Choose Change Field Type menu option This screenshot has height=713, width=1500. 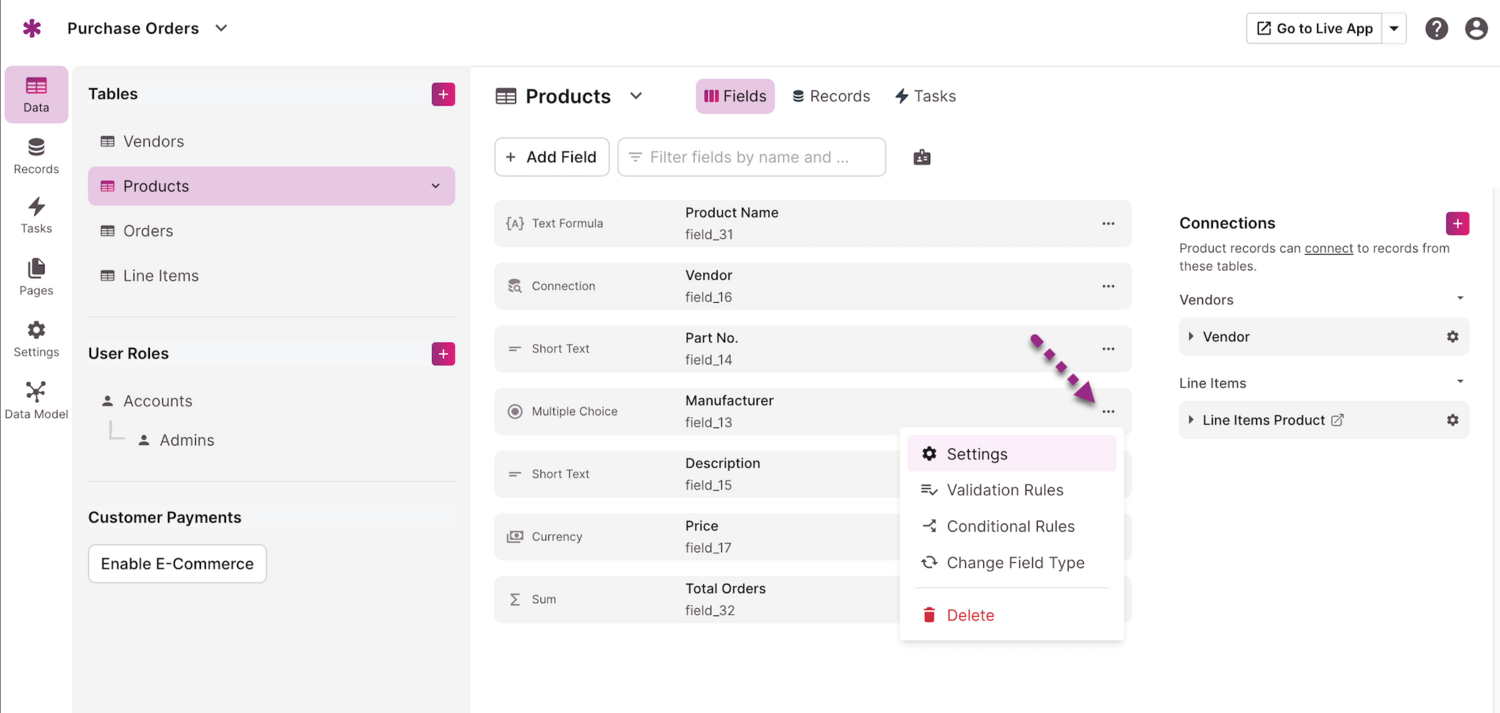point(1015,563)
